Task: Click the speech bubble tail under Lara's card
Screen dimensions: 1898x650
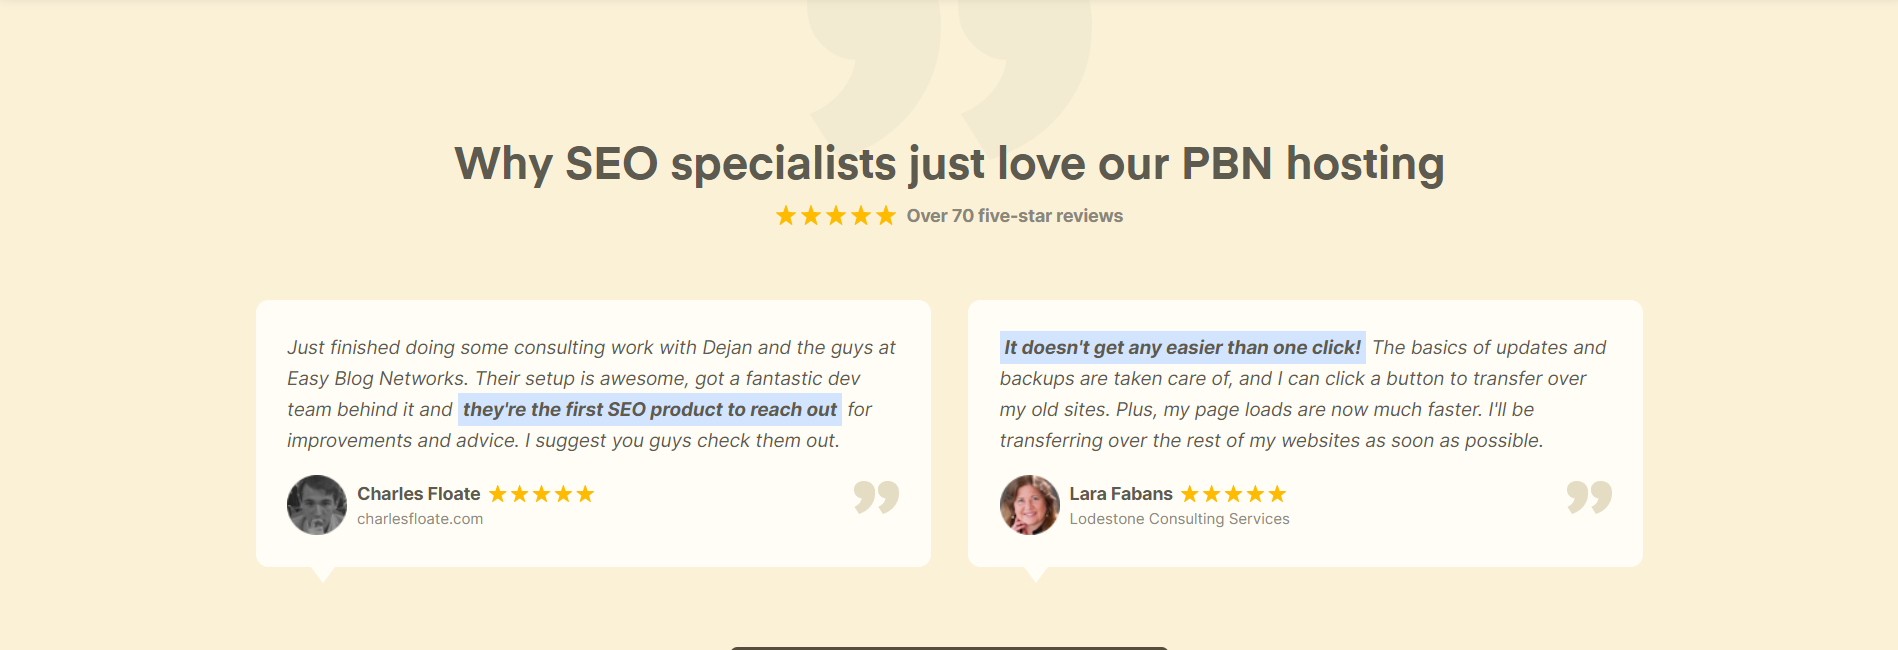Action: (x=1036, y=574)
